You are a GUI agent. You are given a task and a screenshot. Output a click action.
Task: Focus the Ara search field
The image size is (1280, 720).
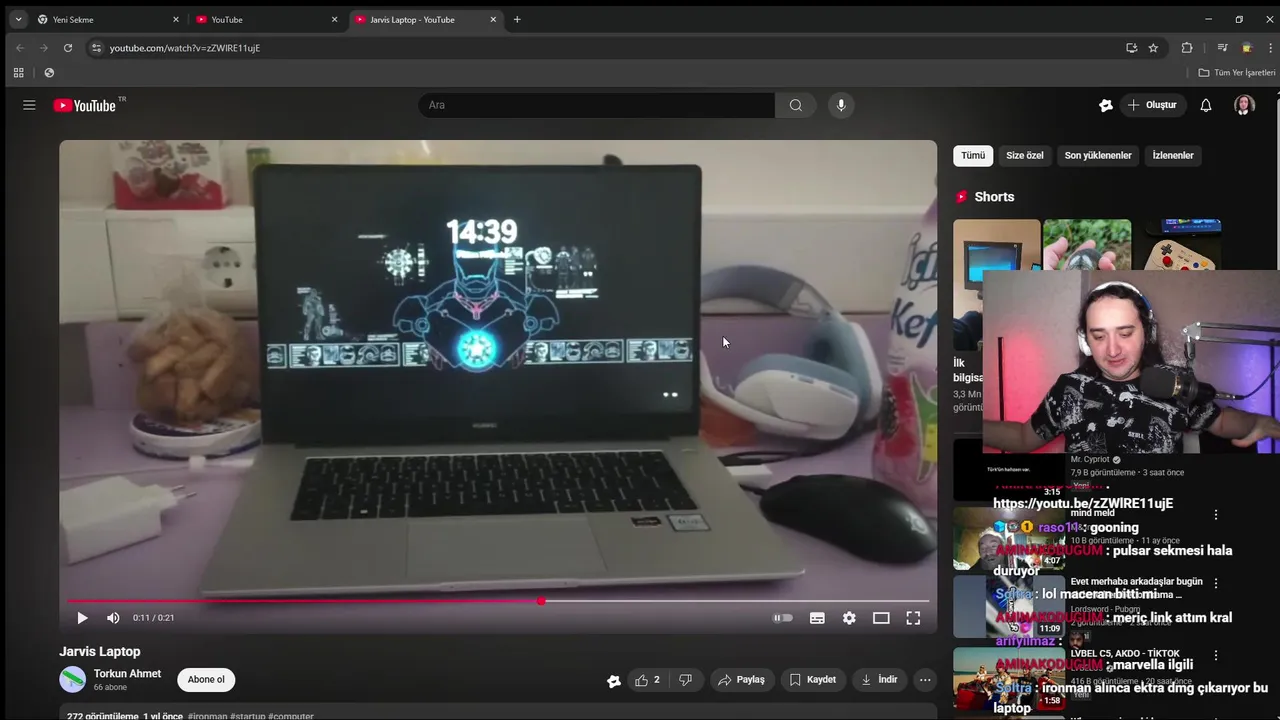coord(596,105)
